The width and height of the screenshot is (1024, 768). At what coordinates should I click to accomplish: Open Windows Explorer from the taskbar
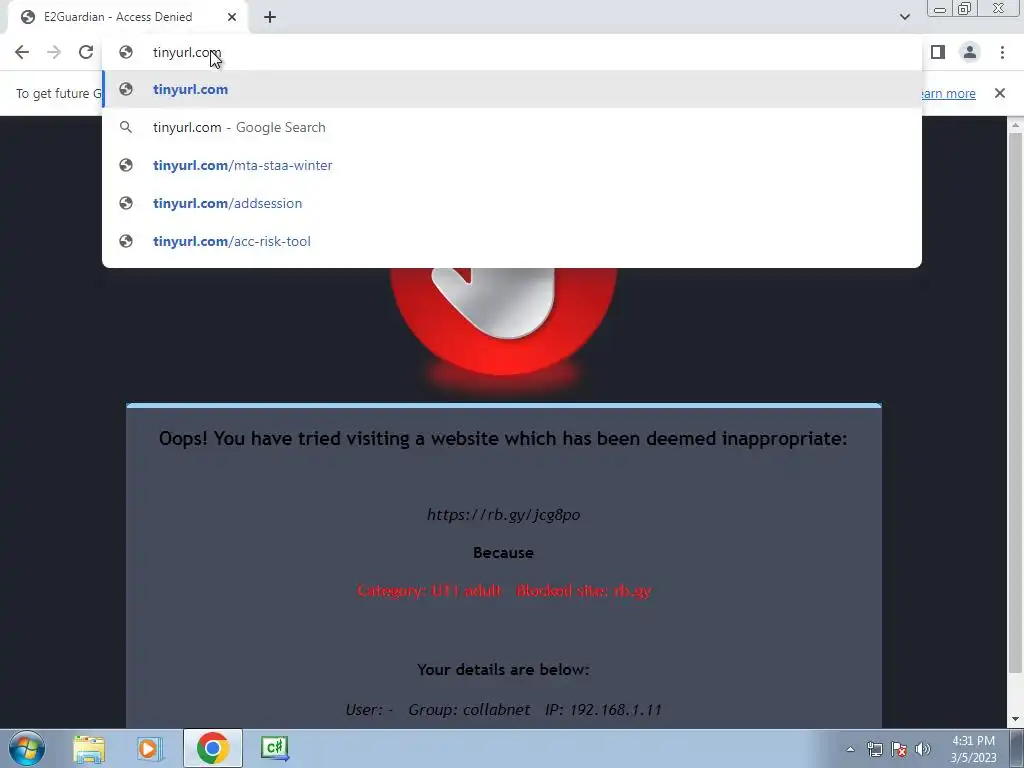pyautogui.click(x=89, y=748)
